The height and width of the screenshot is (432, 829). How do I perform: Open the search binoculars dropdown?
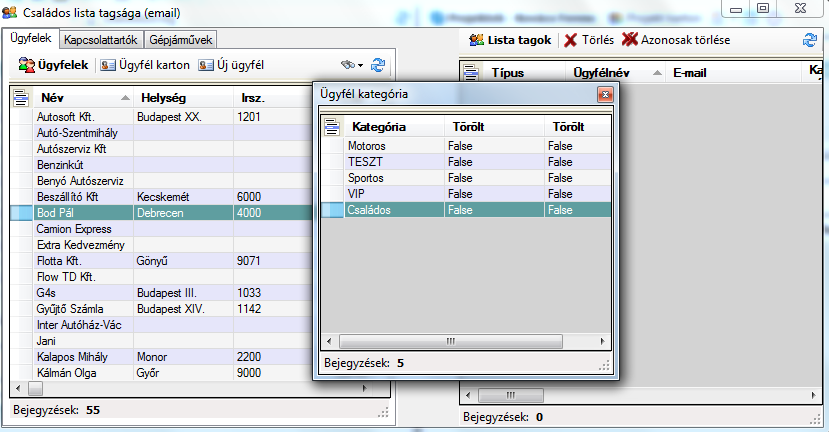(x=352, y=65)
